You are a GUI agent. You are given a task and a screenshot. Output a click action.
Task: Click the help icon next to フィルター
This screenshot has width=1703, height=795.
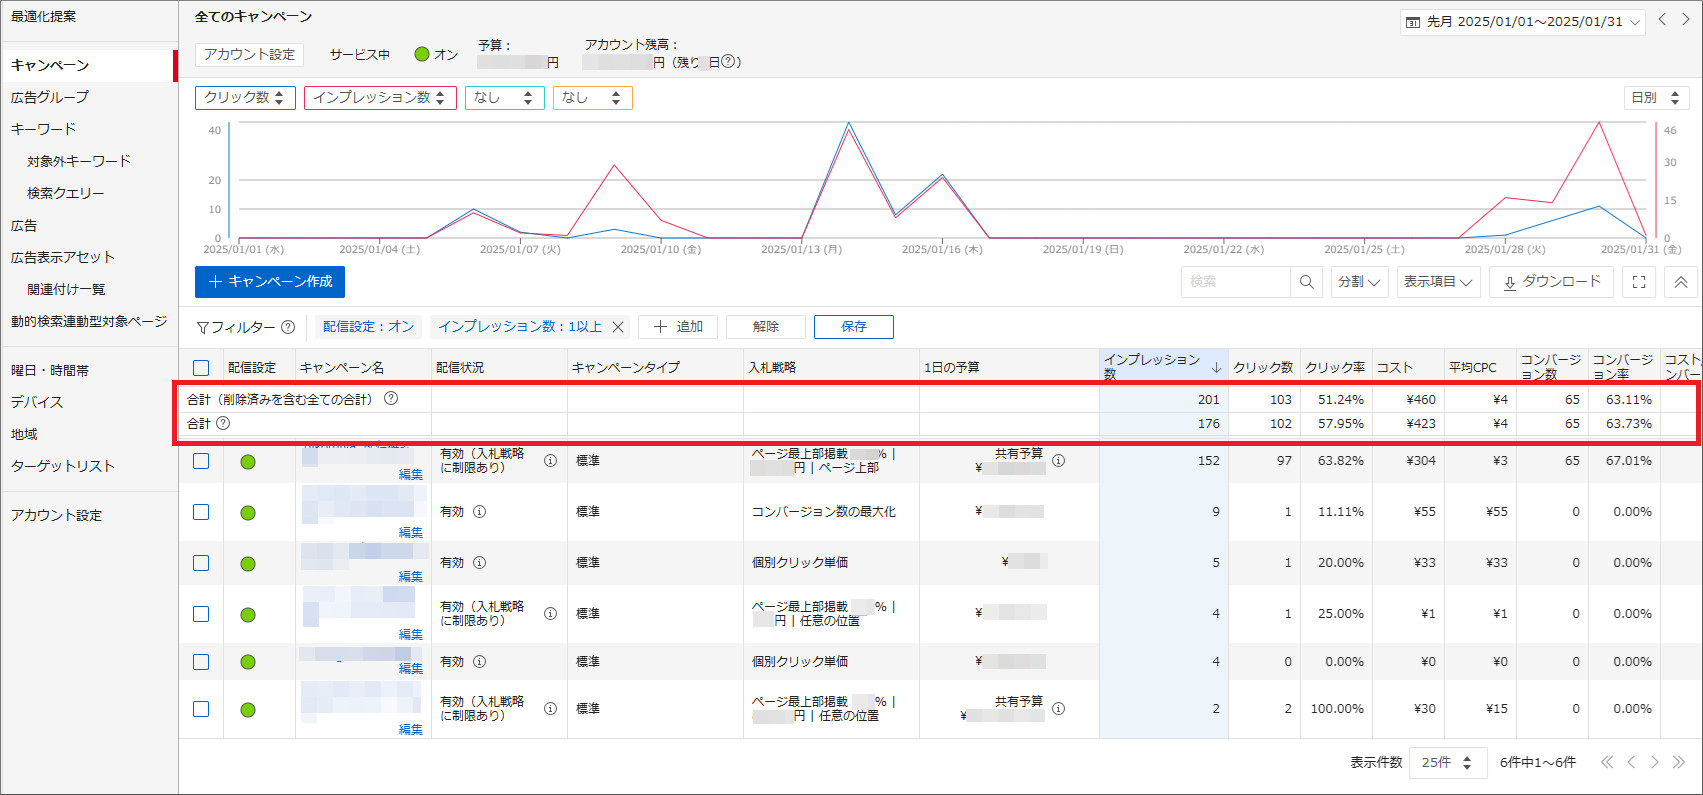tap(288, 327)
